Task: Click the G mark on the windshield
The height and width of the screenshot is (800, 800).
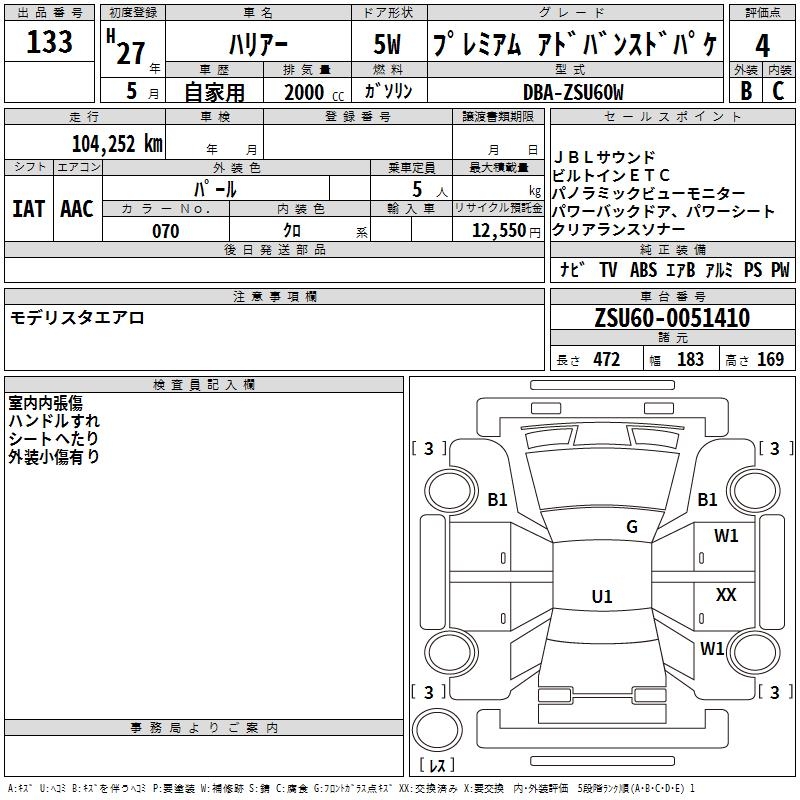Action: pyautogui.click(x=632, y=527)
